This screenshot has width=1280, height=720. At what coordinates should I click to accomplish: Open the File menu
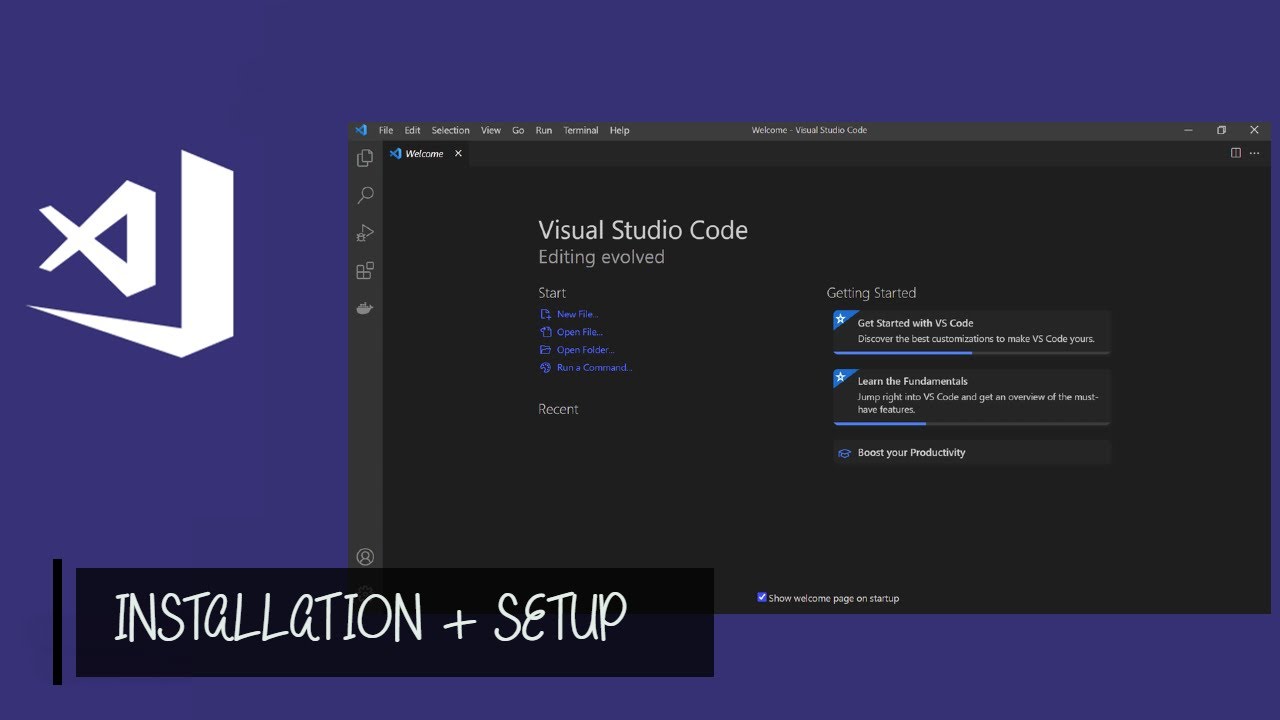[386, 130]
